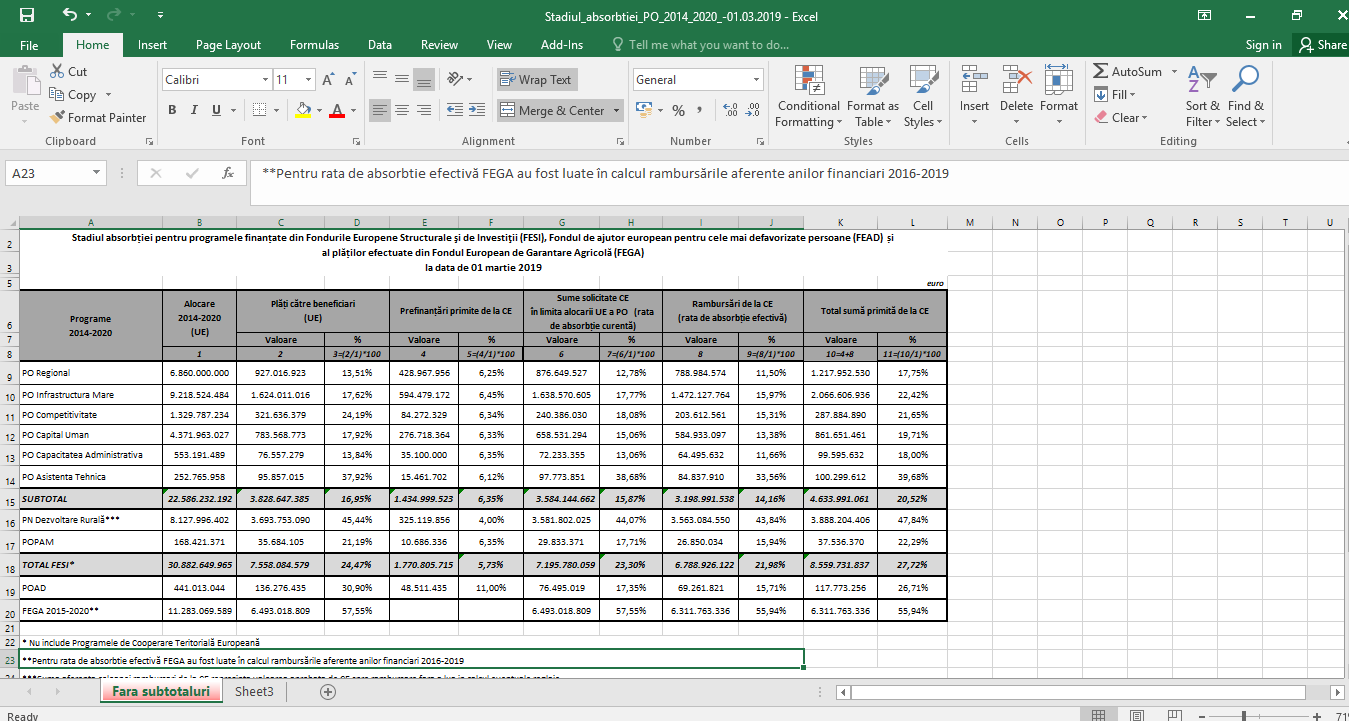Click the Save icon in the quick access toolbar
The image size is (1349, 721).
(x=27, y=15)
